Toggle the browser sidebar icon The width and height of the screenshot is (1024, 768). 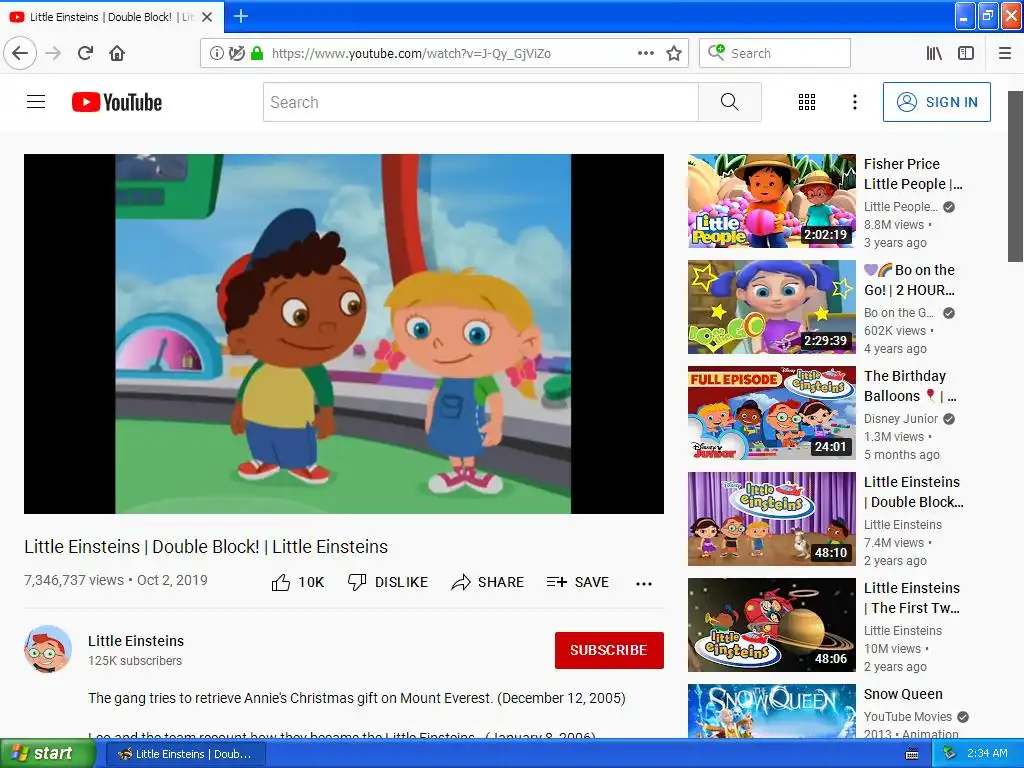(966, 53)
